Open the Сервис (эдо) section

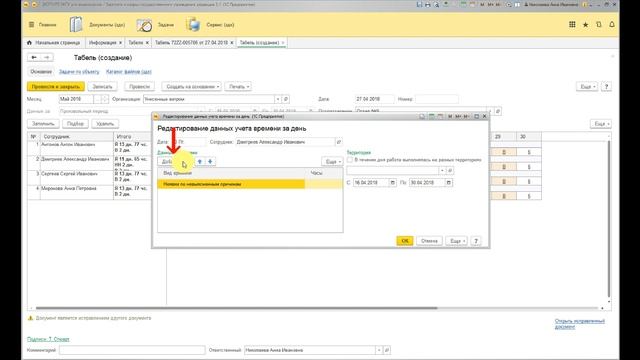[210, 25]
